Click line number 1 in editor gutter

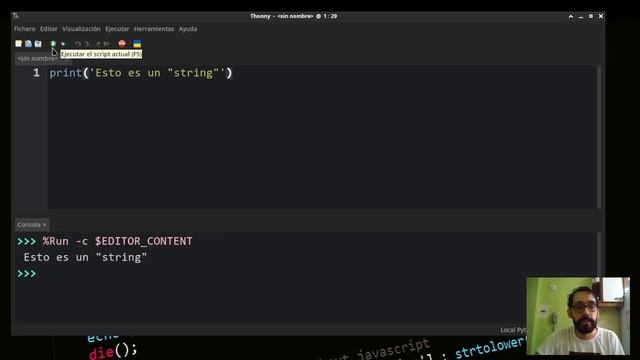[x=36, y=73]
